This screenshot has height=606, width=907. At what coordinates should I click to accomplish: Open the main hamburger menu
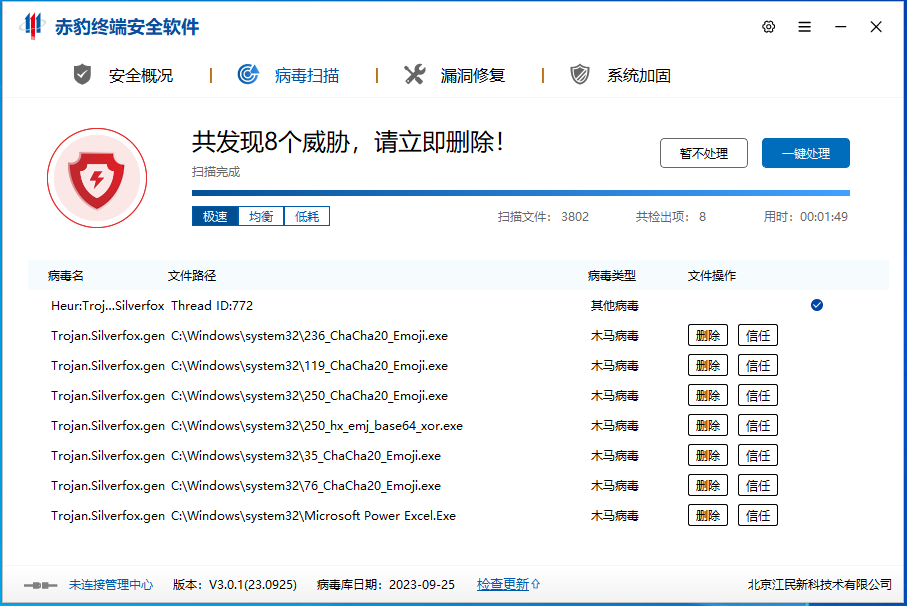click(804, 27)
